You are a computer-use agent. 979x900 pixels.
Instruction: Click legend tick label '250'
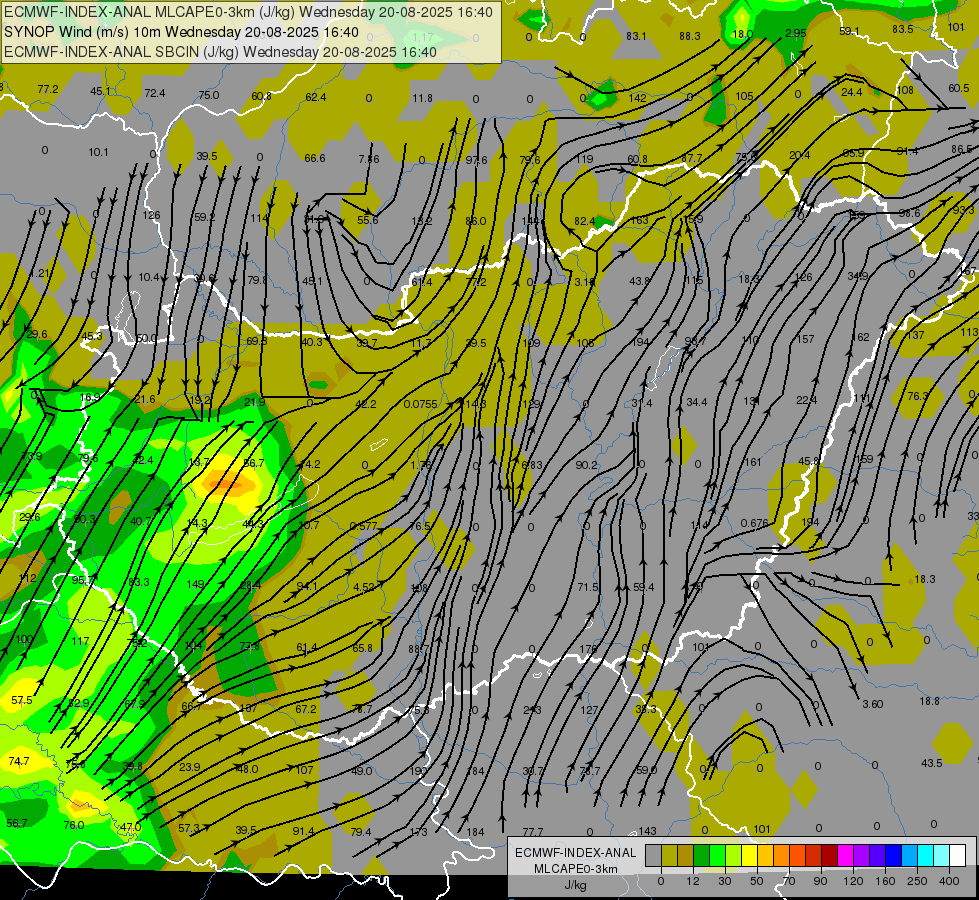click(917, 881)
